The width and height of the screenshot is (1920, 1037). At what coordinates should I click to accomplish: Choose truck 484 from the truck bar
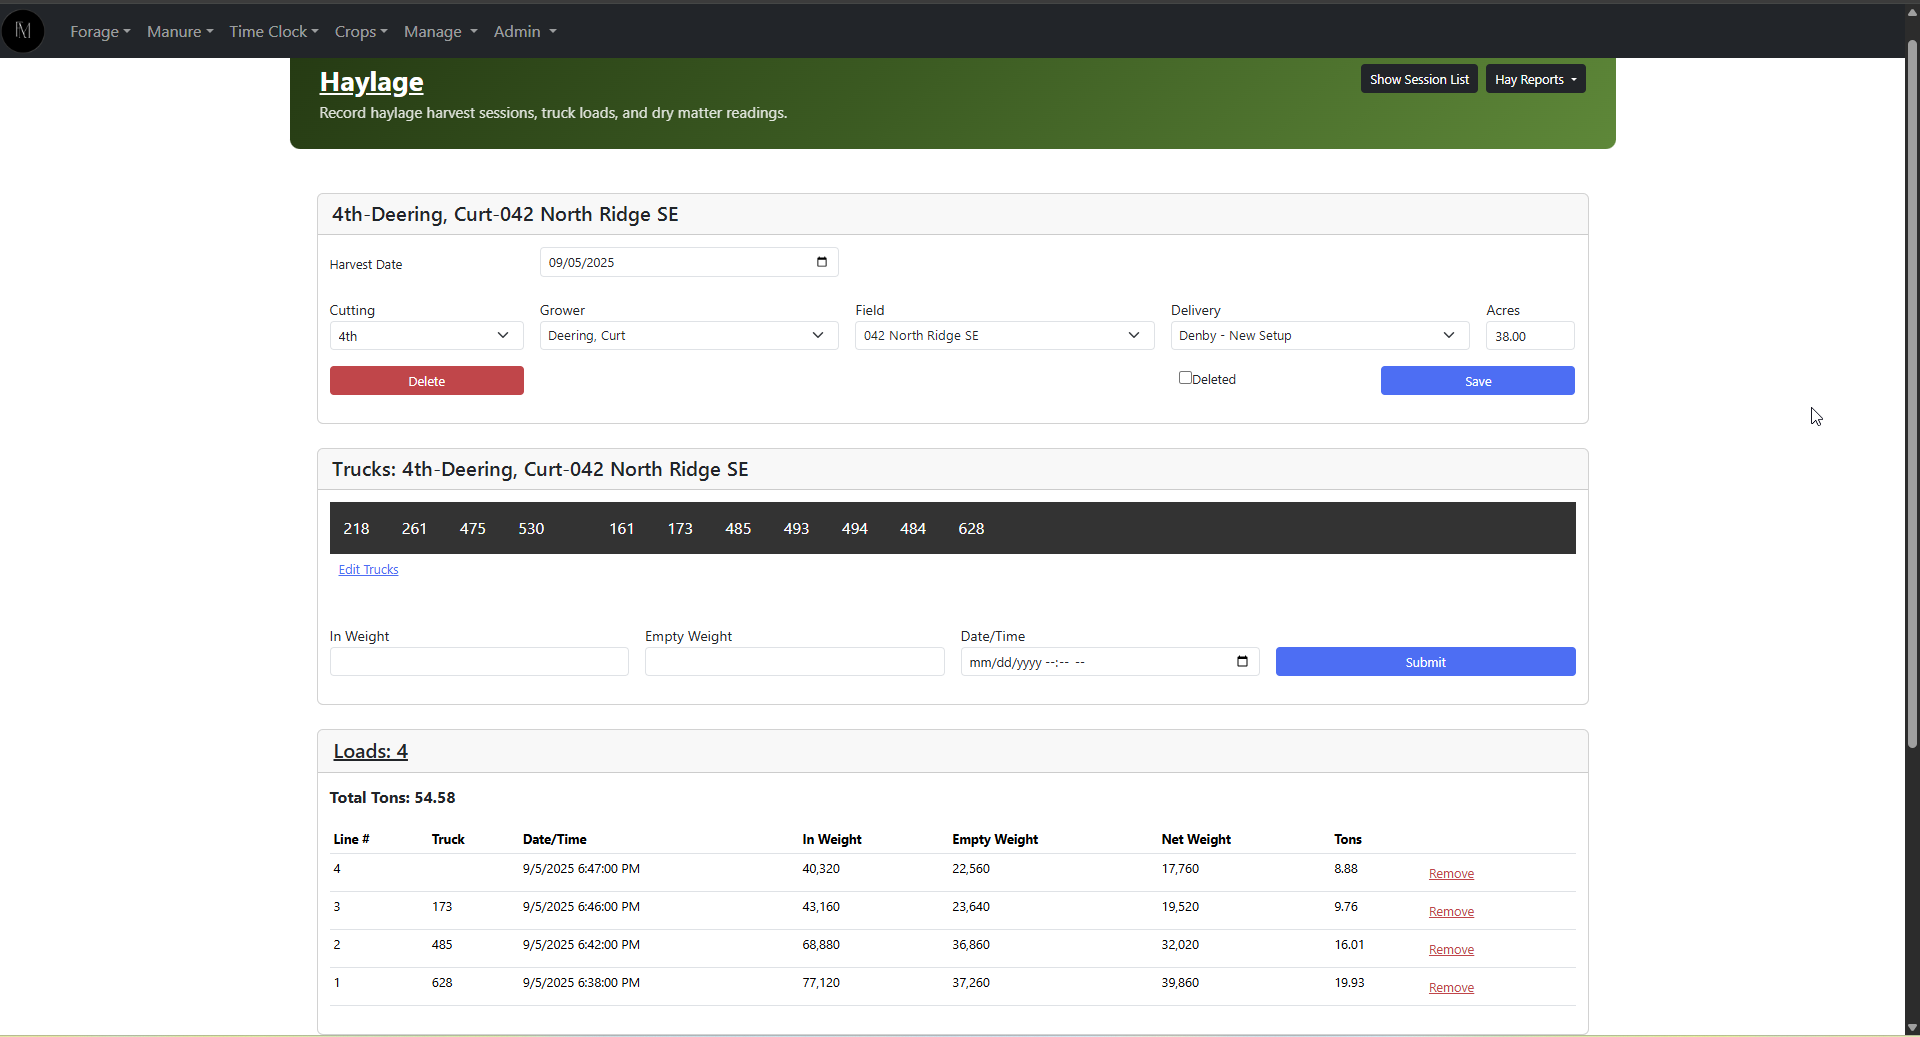[913, 529]
